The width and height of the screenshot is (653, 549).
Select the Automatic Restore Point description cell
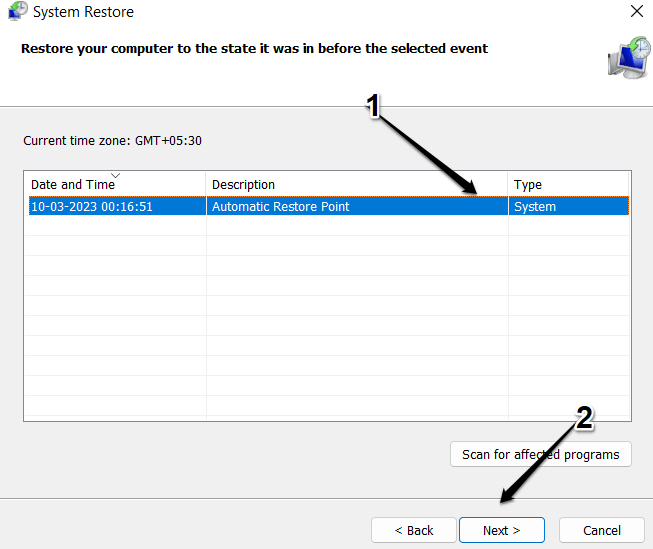[x=280, y=207]
